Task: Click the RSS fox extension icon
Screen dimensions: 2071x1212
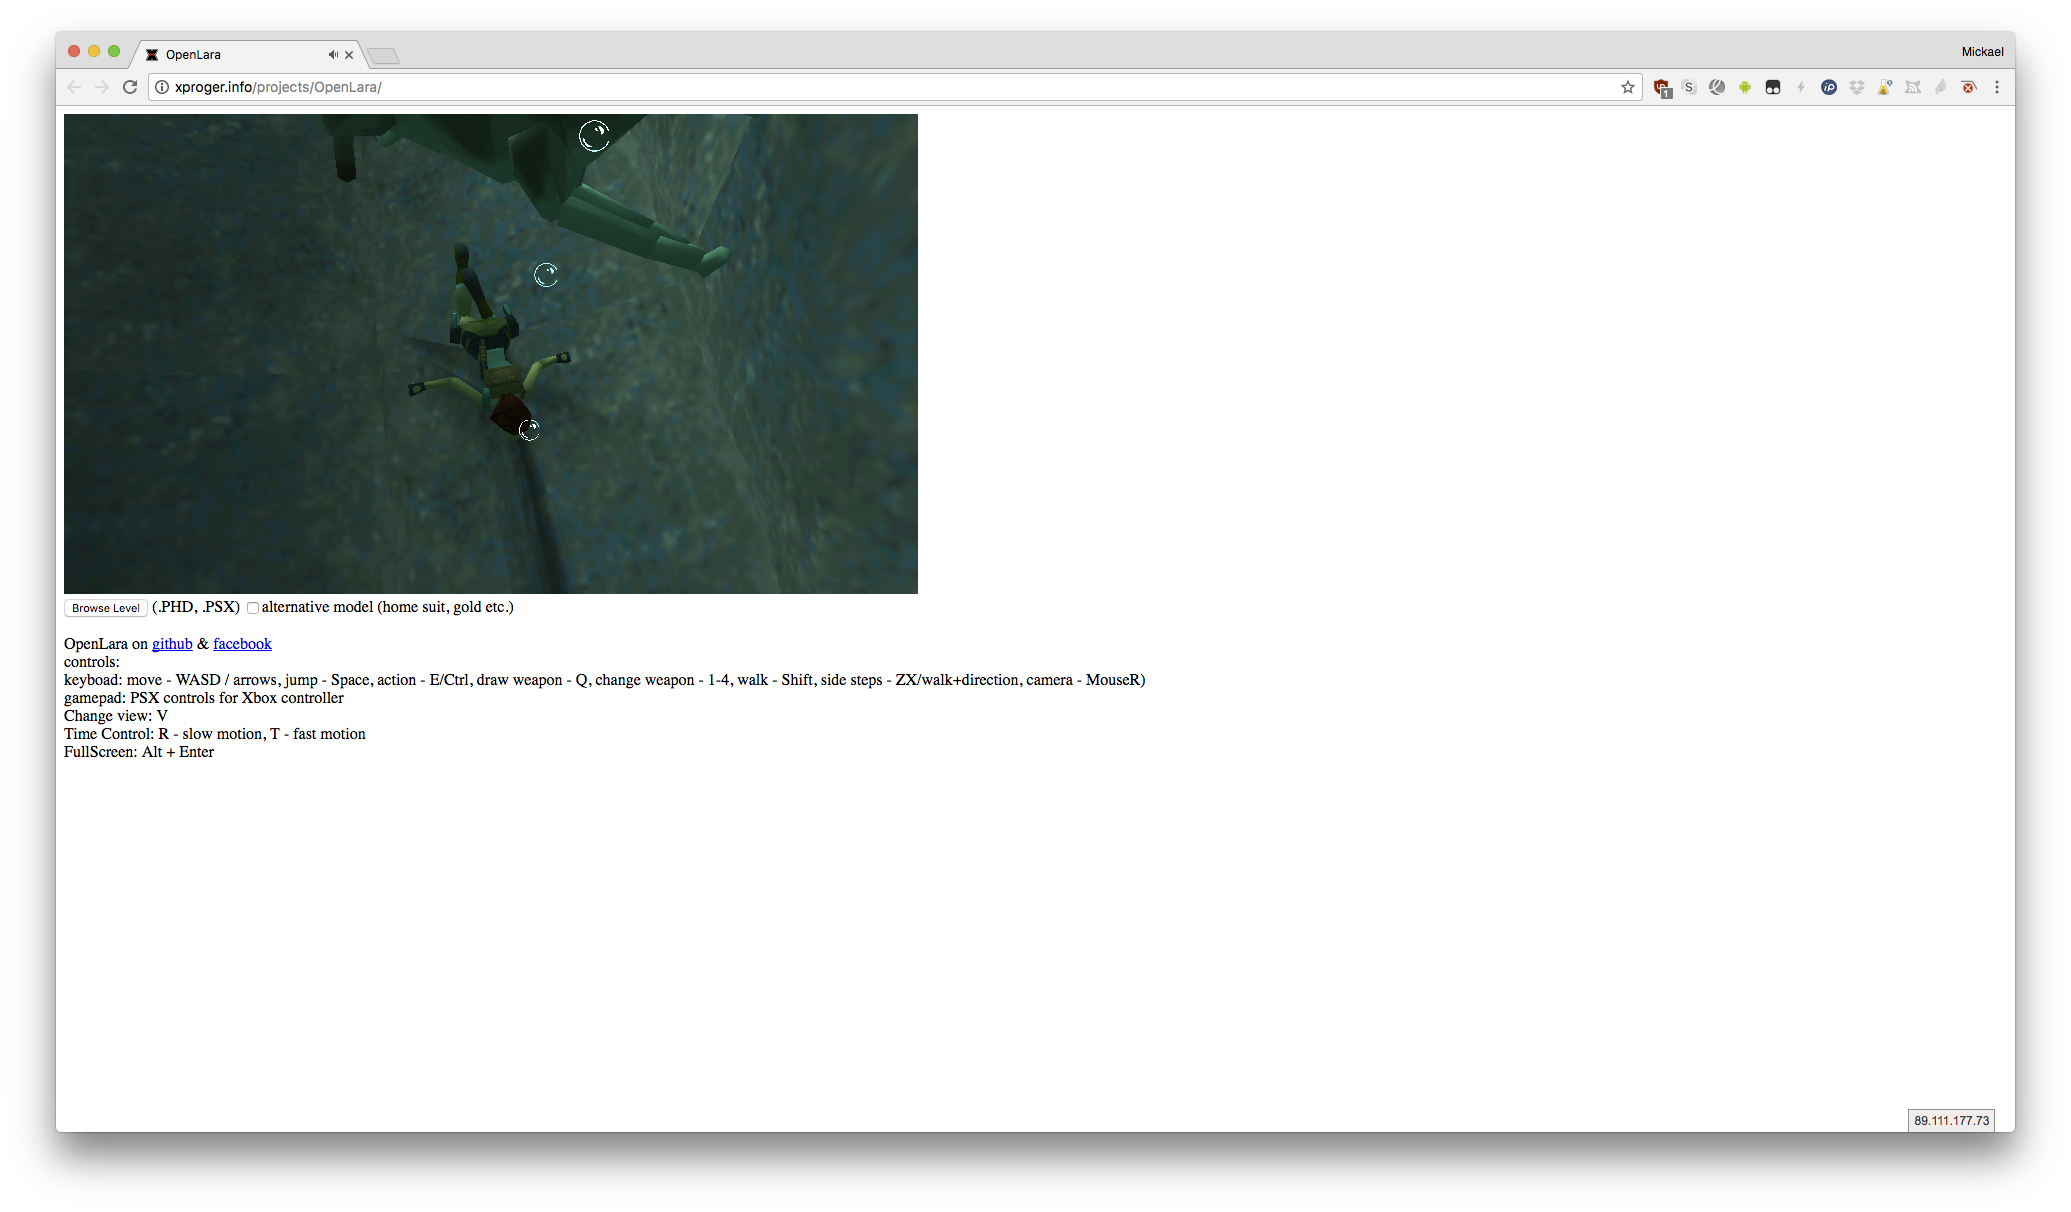Action: (x=1913, y=87)
